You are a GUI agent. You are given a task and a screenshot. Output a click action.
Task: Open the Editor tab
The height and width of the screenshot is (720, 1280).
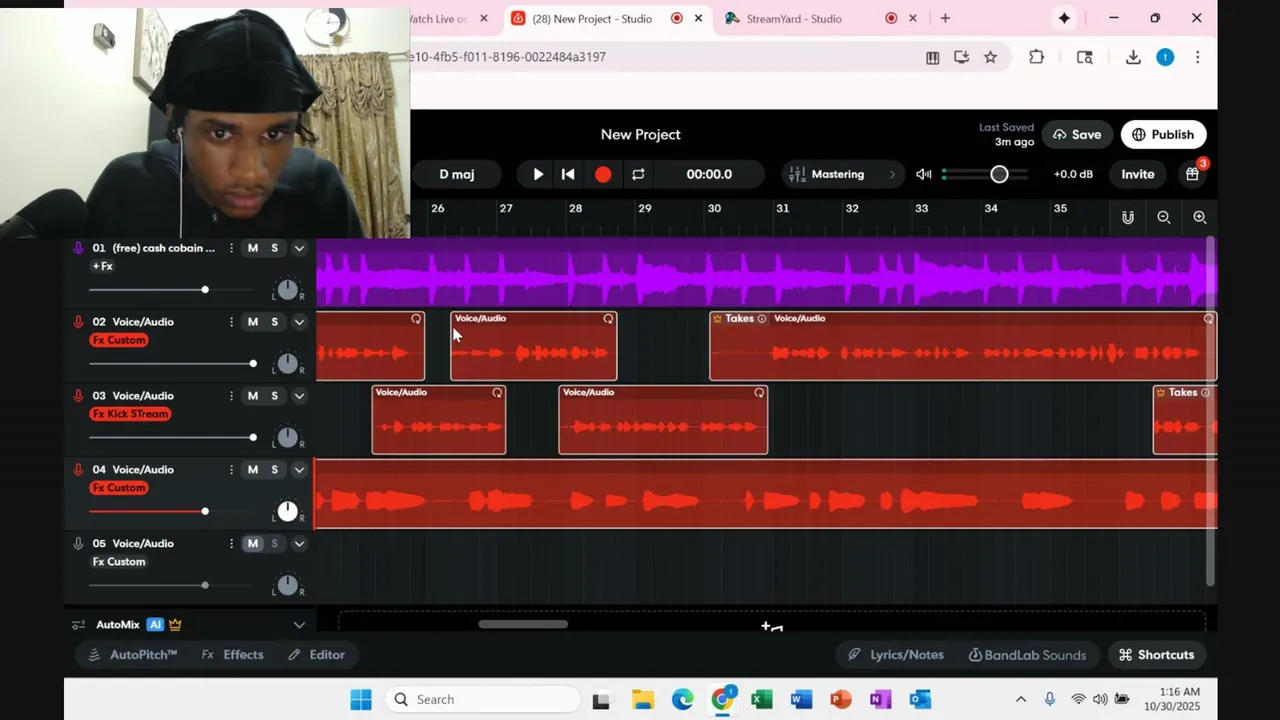pyautogui.click(x=316, y=655)
